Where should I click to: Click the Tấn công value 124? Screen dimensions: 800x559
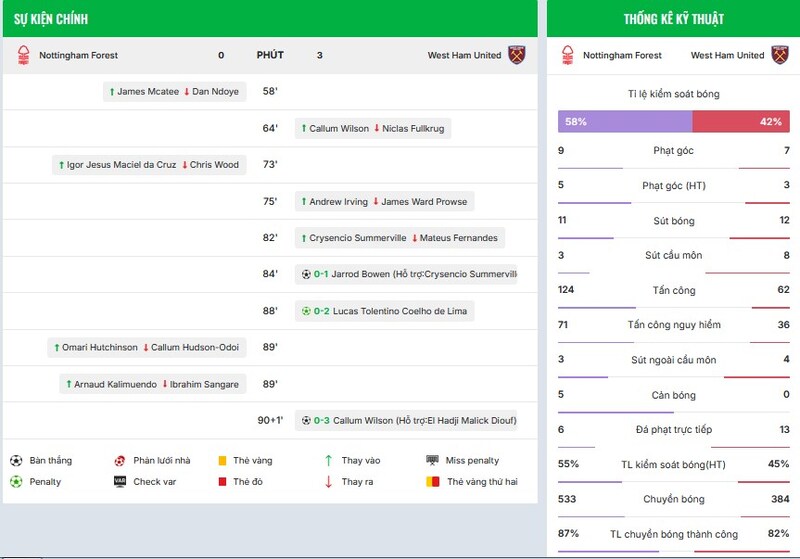(566, 290)
